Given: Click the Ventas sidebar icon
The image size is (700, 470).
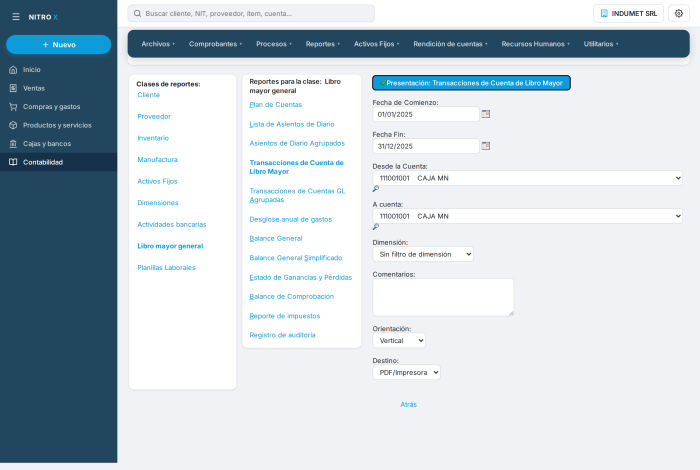Looking at the screenshot, I should 13,88.
